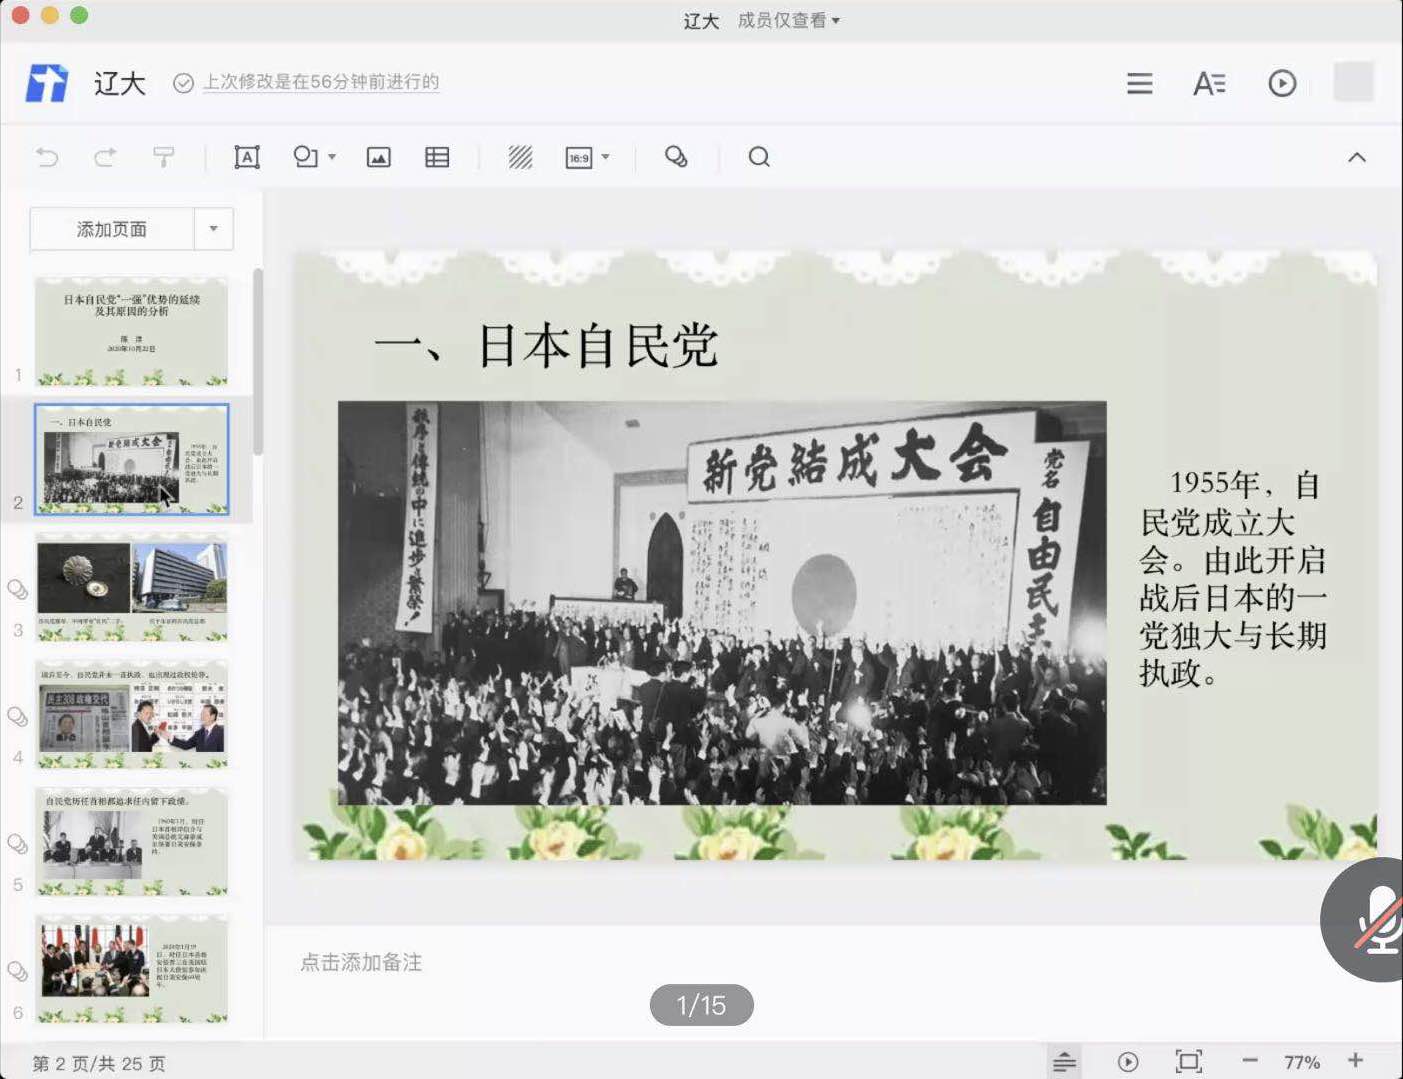Zoom out with the minus button
Image resolution: width=1403 pixels, height=1079 pixels.
[x=1250, y=1061]
